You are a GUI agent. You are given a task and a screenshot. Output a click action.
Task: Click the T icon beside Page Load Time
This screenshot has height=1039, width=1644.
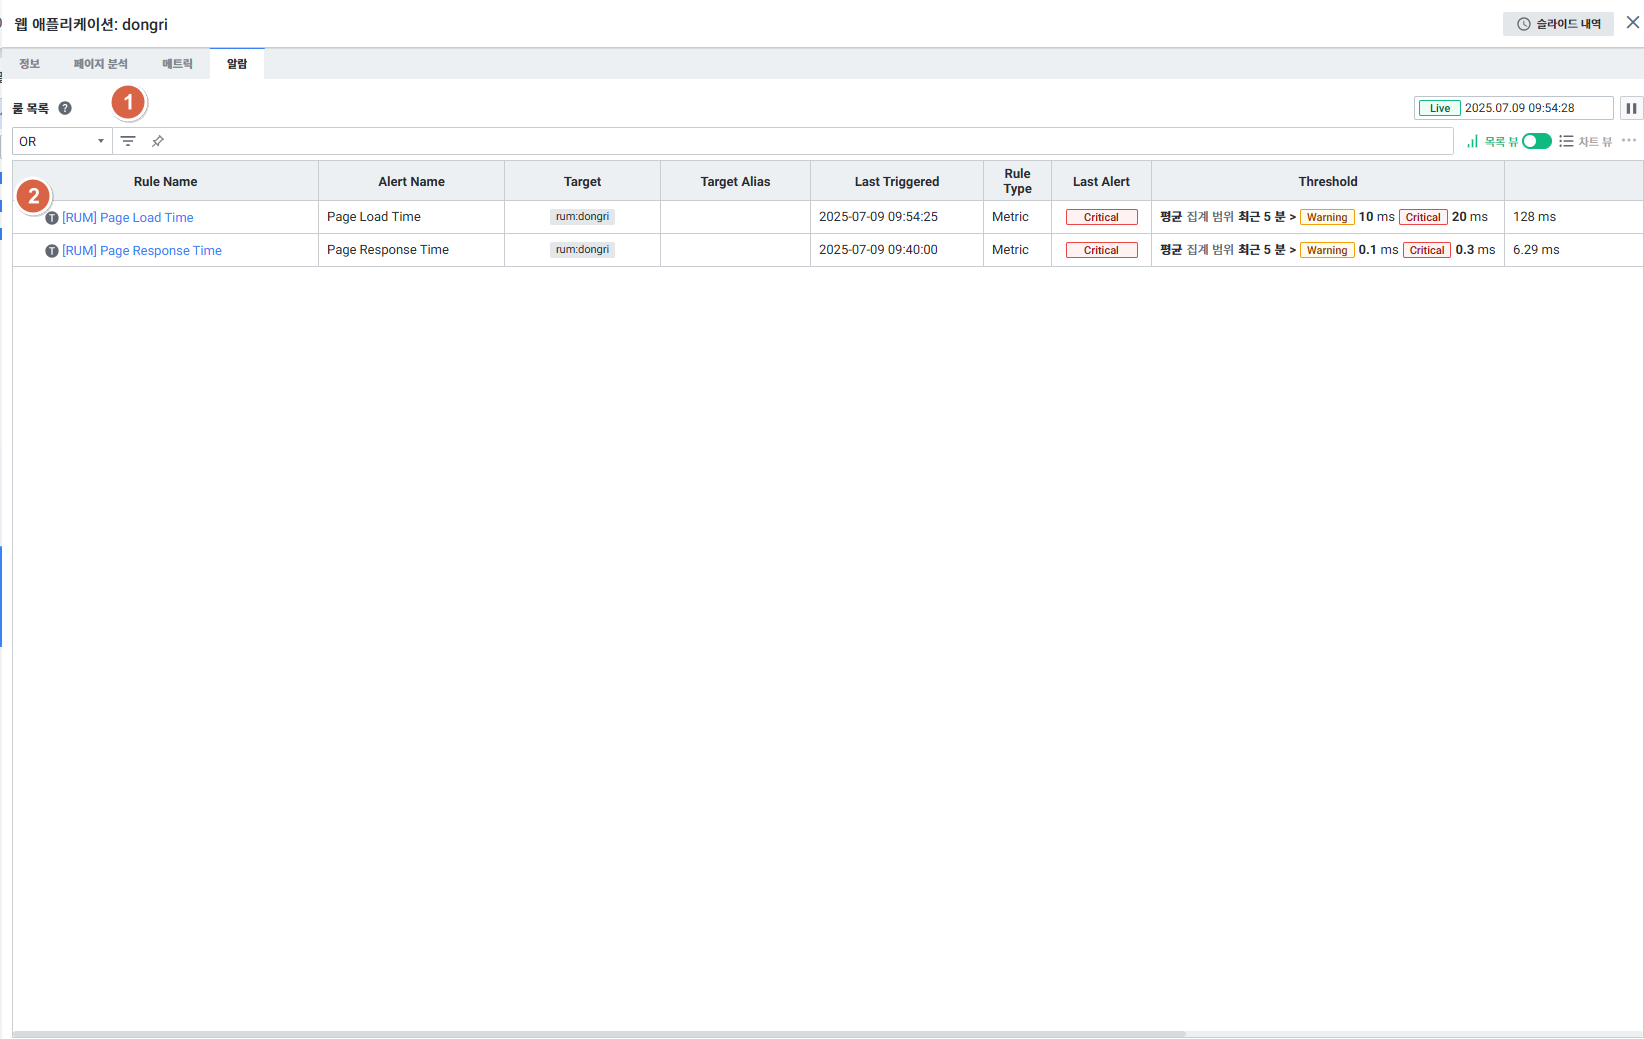[x=52, y=218]
